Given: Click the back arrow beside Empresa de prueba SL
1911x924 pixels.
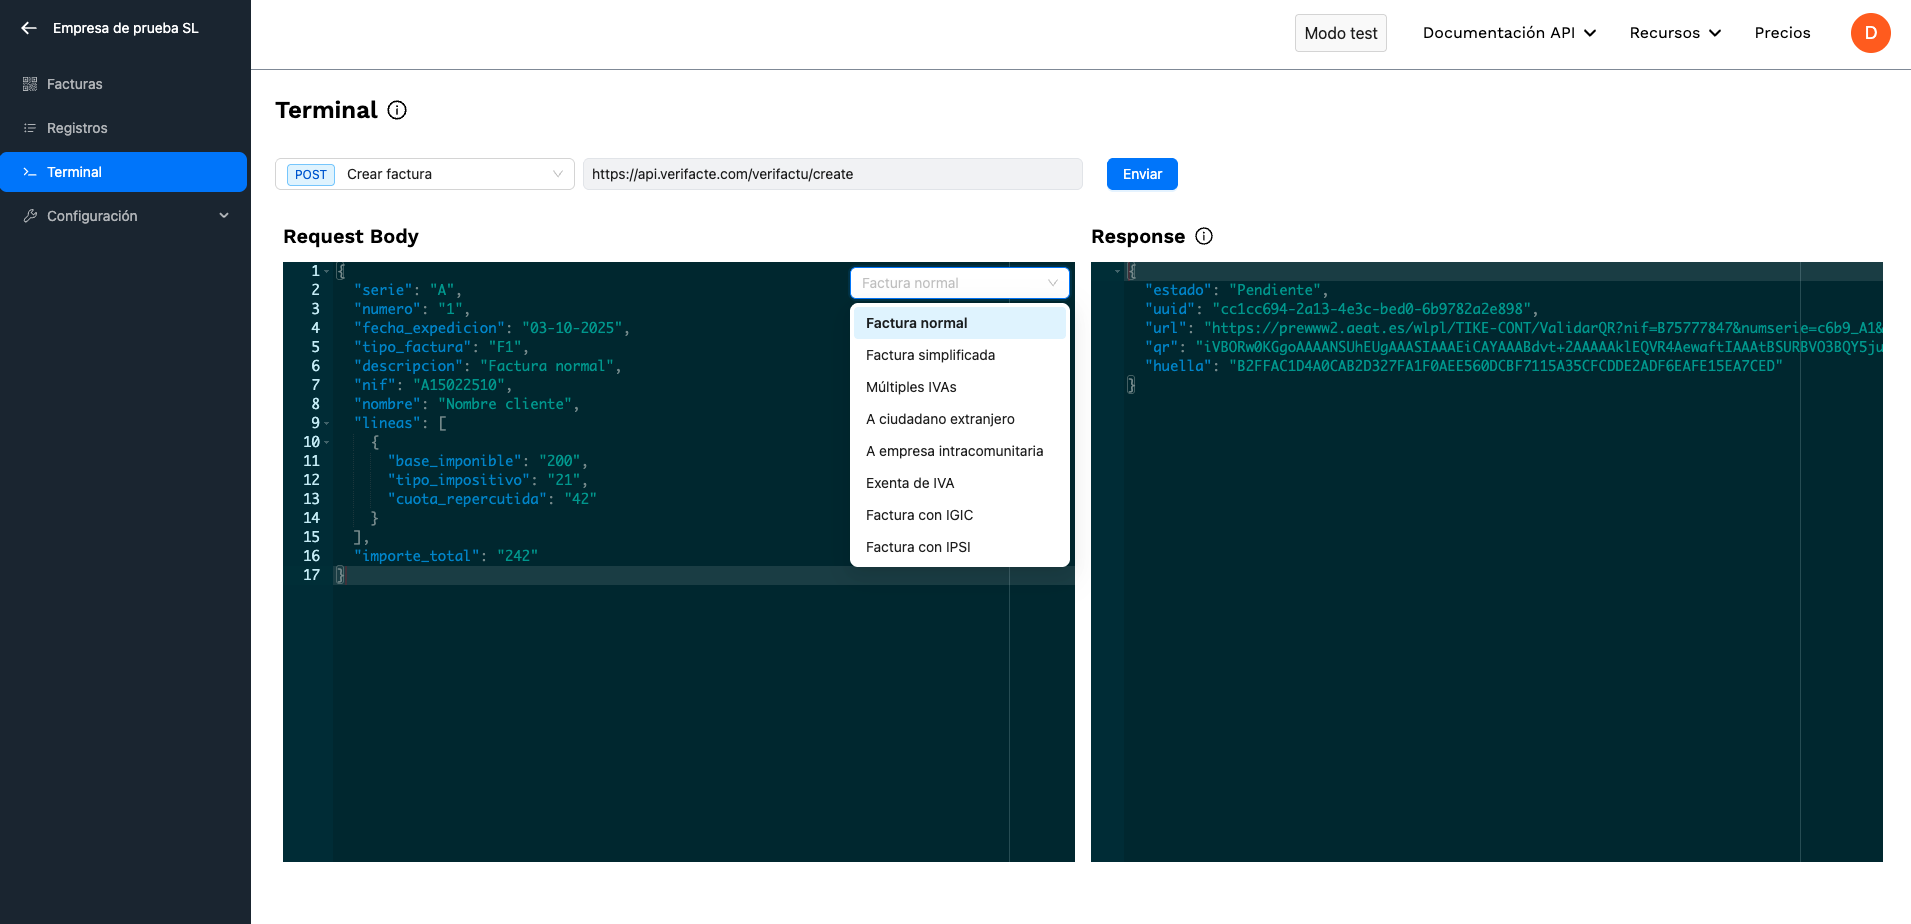Looking at the screenshot, I should (29, 28).
